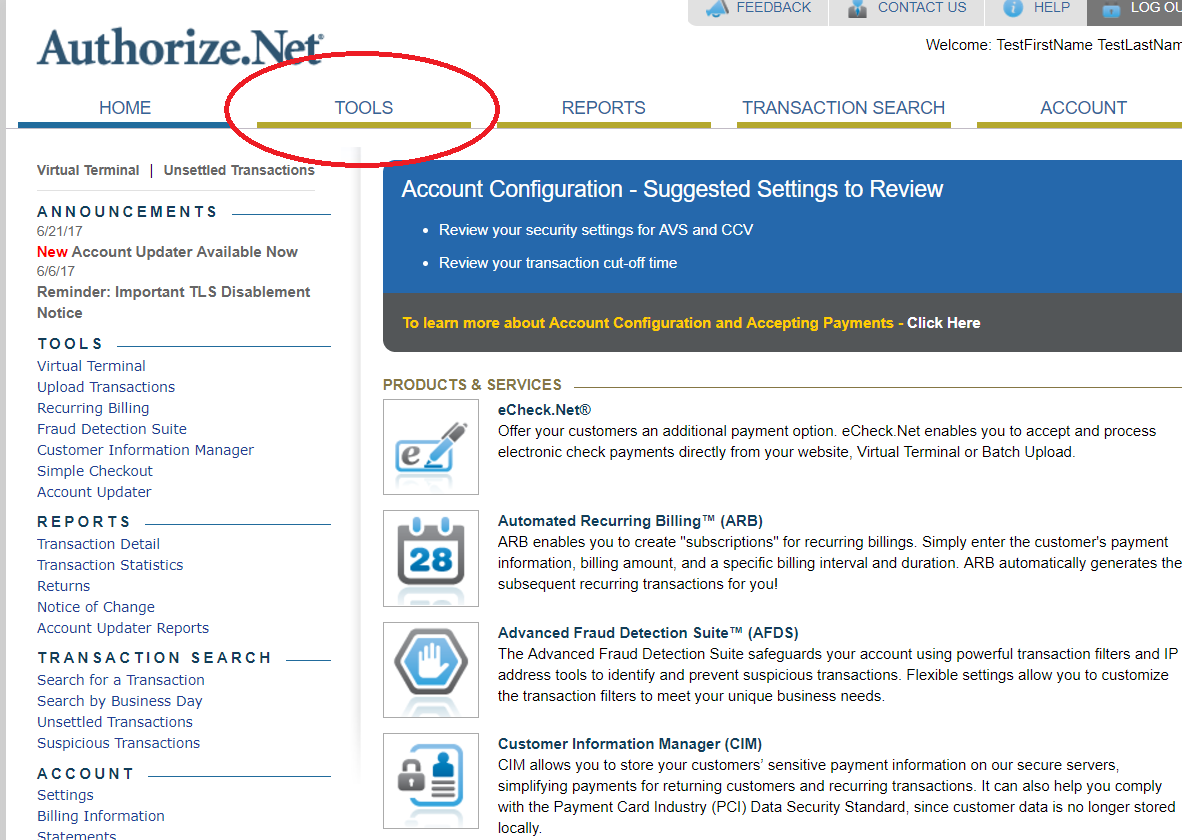Viewport: 1182px width, 840px height.
Task: View the Transaction Detail report
Action: pyautogui.click(x=98, y=544)
